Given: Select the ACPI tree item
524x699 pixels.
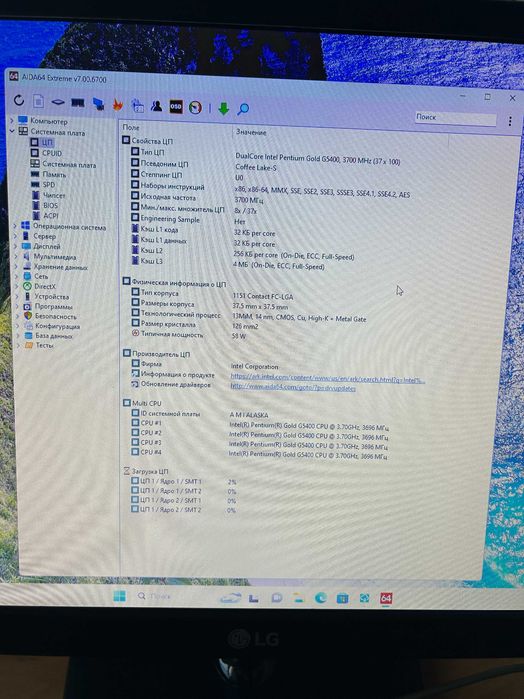Looking at the screenshot, I should point(45,216).
